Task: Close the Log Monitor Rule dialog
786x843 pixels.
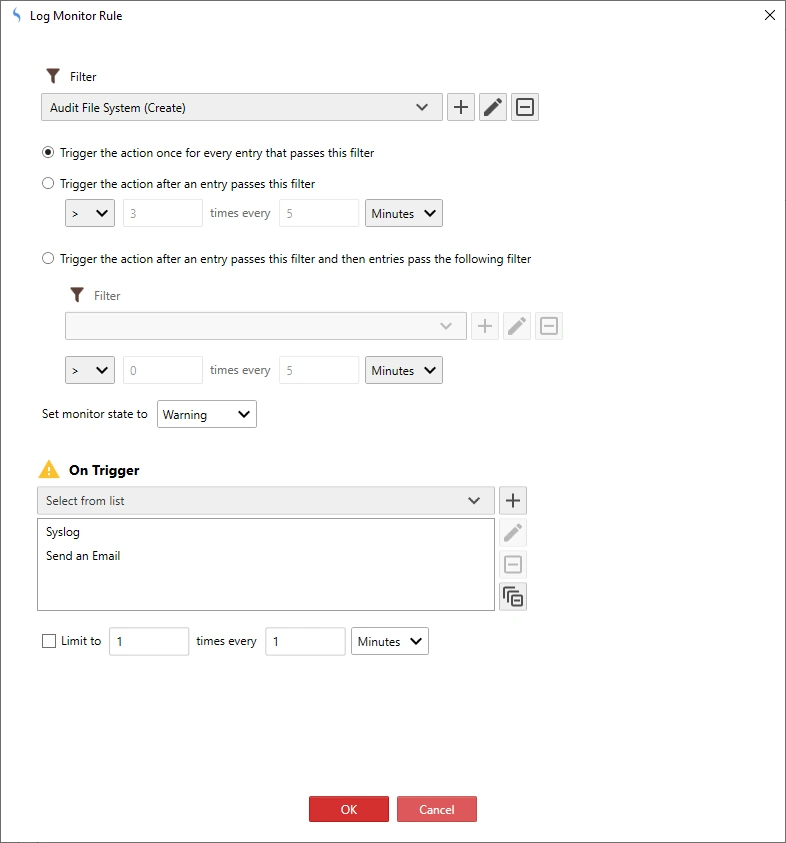Action: coord(768,16)
